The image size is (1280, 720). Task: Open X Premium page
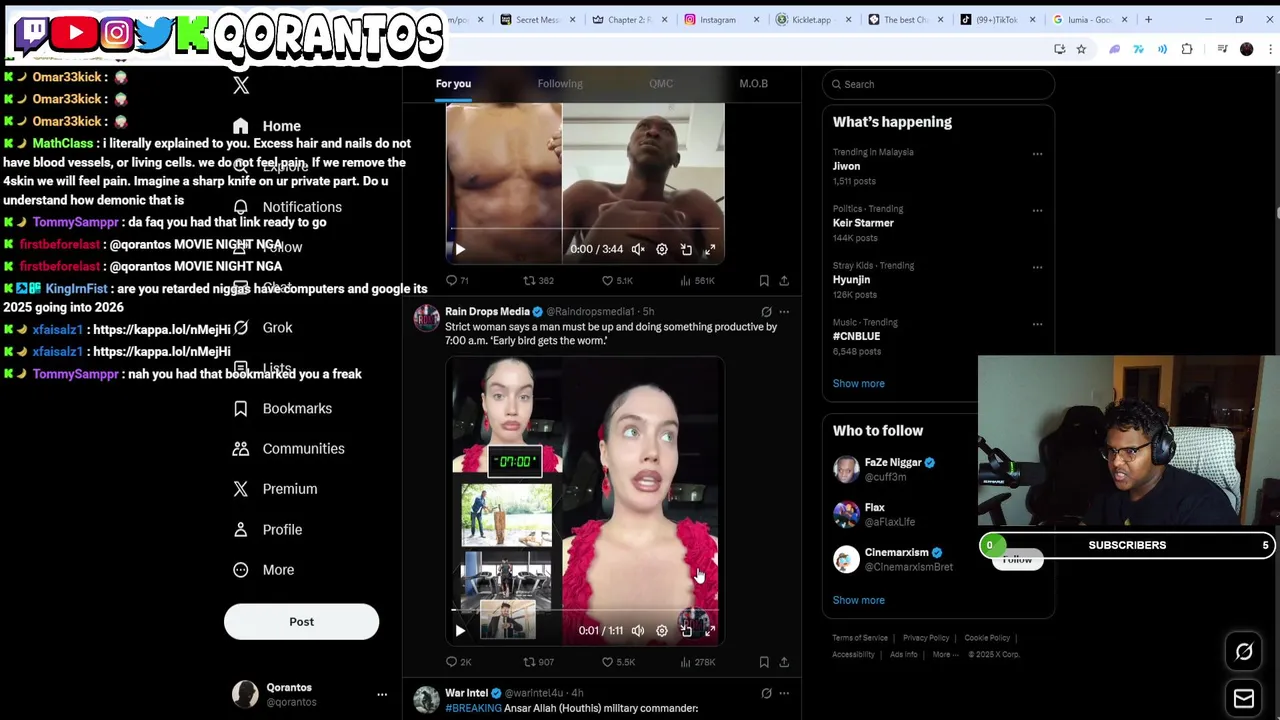click(x=275, y=489)
